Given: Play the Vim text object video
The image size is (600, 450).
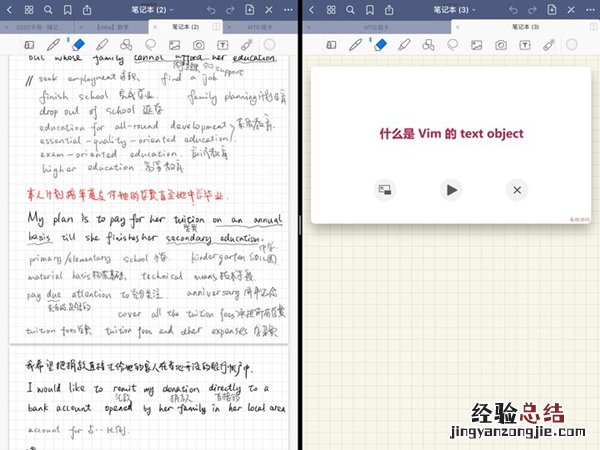Looking at the screenshot, I should click(x=451, y=190).
